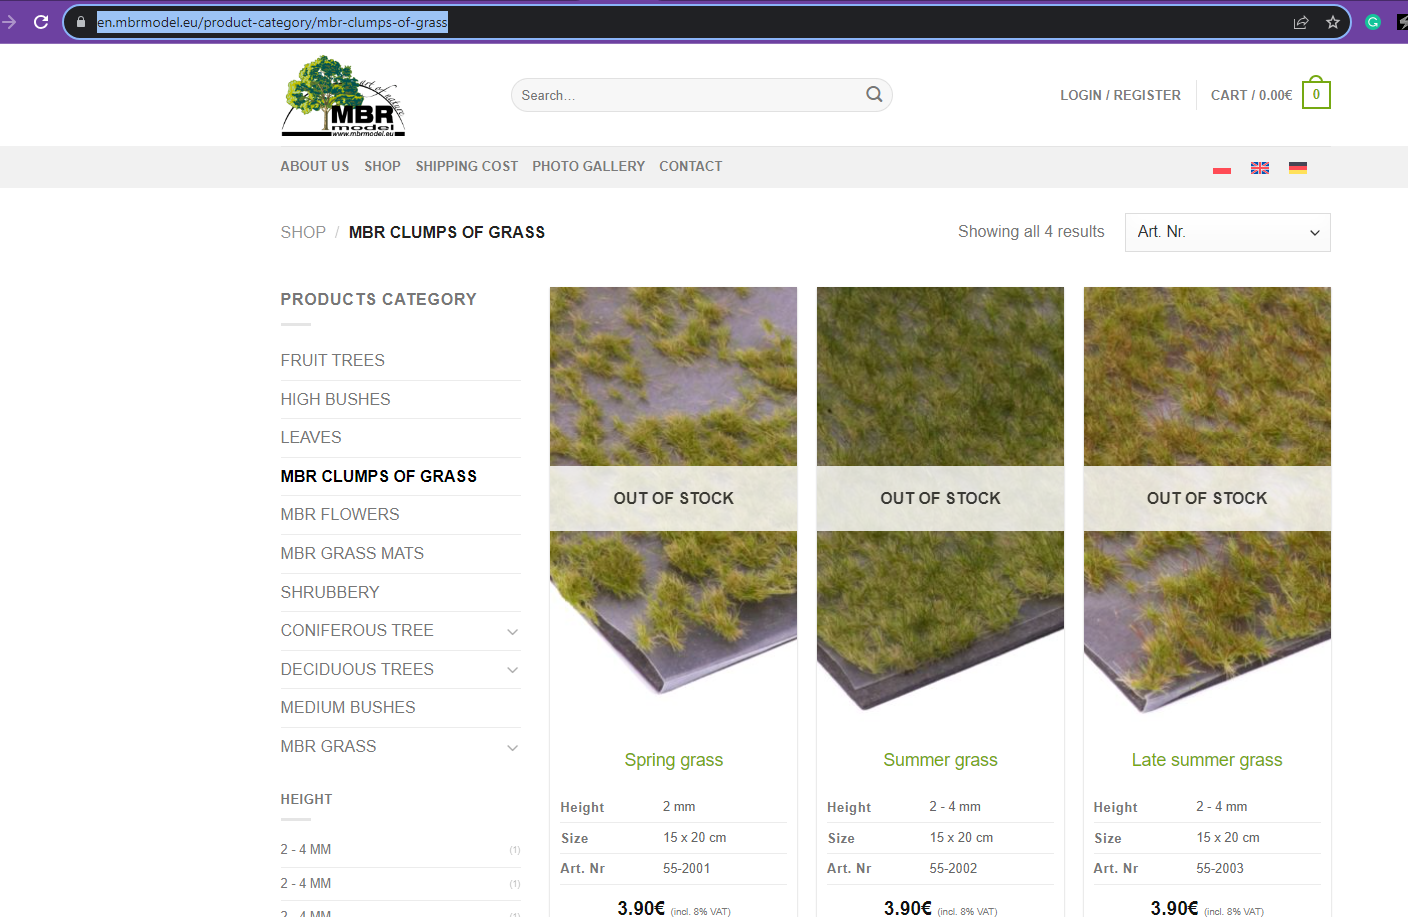Viewport: 1408px width, 917px height.
Task: Switch language with the German flag
Action: pos(1298,168)
